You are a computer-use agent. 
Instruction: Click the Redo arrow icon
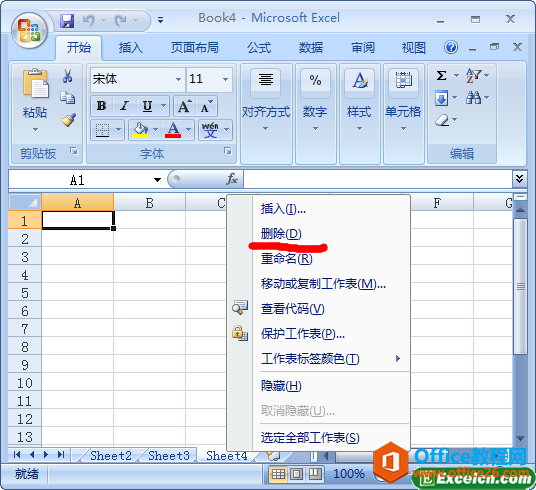[x=120, y=21]
